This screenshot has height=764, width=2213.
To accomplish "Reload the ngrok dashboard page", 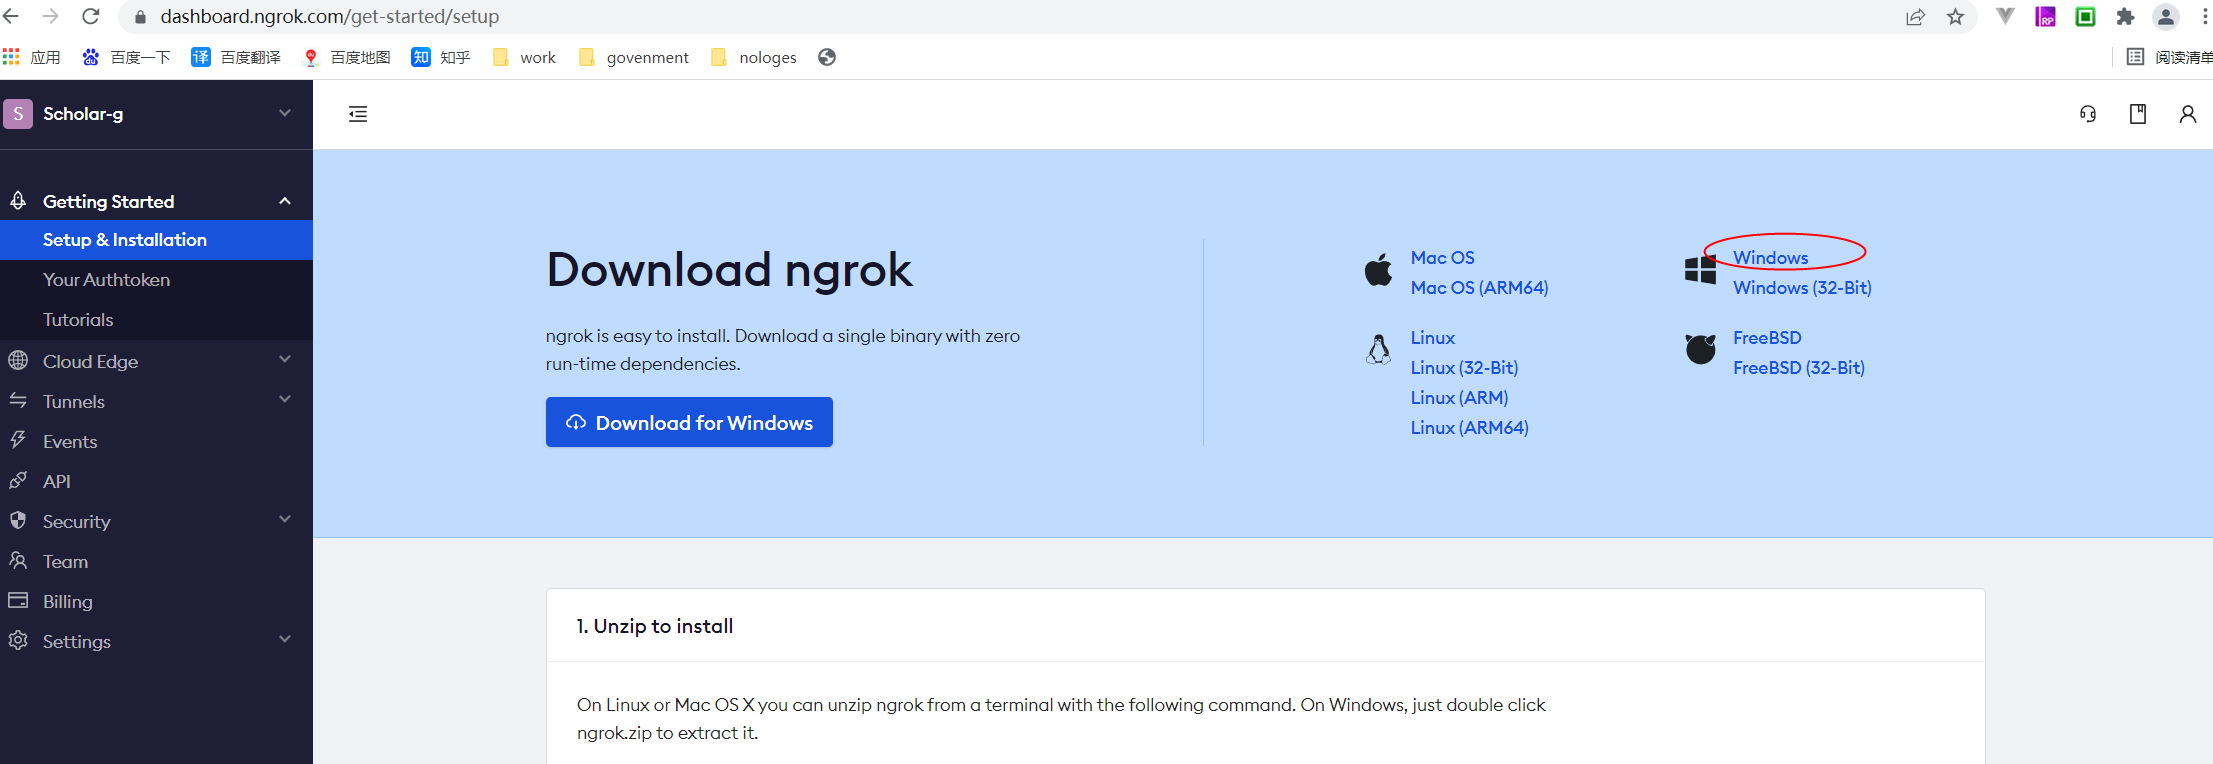I will [91, 16].
